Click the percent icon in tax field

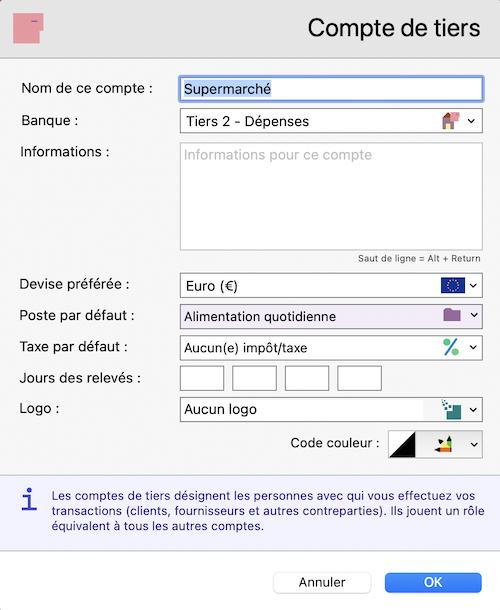coord(451,347)
